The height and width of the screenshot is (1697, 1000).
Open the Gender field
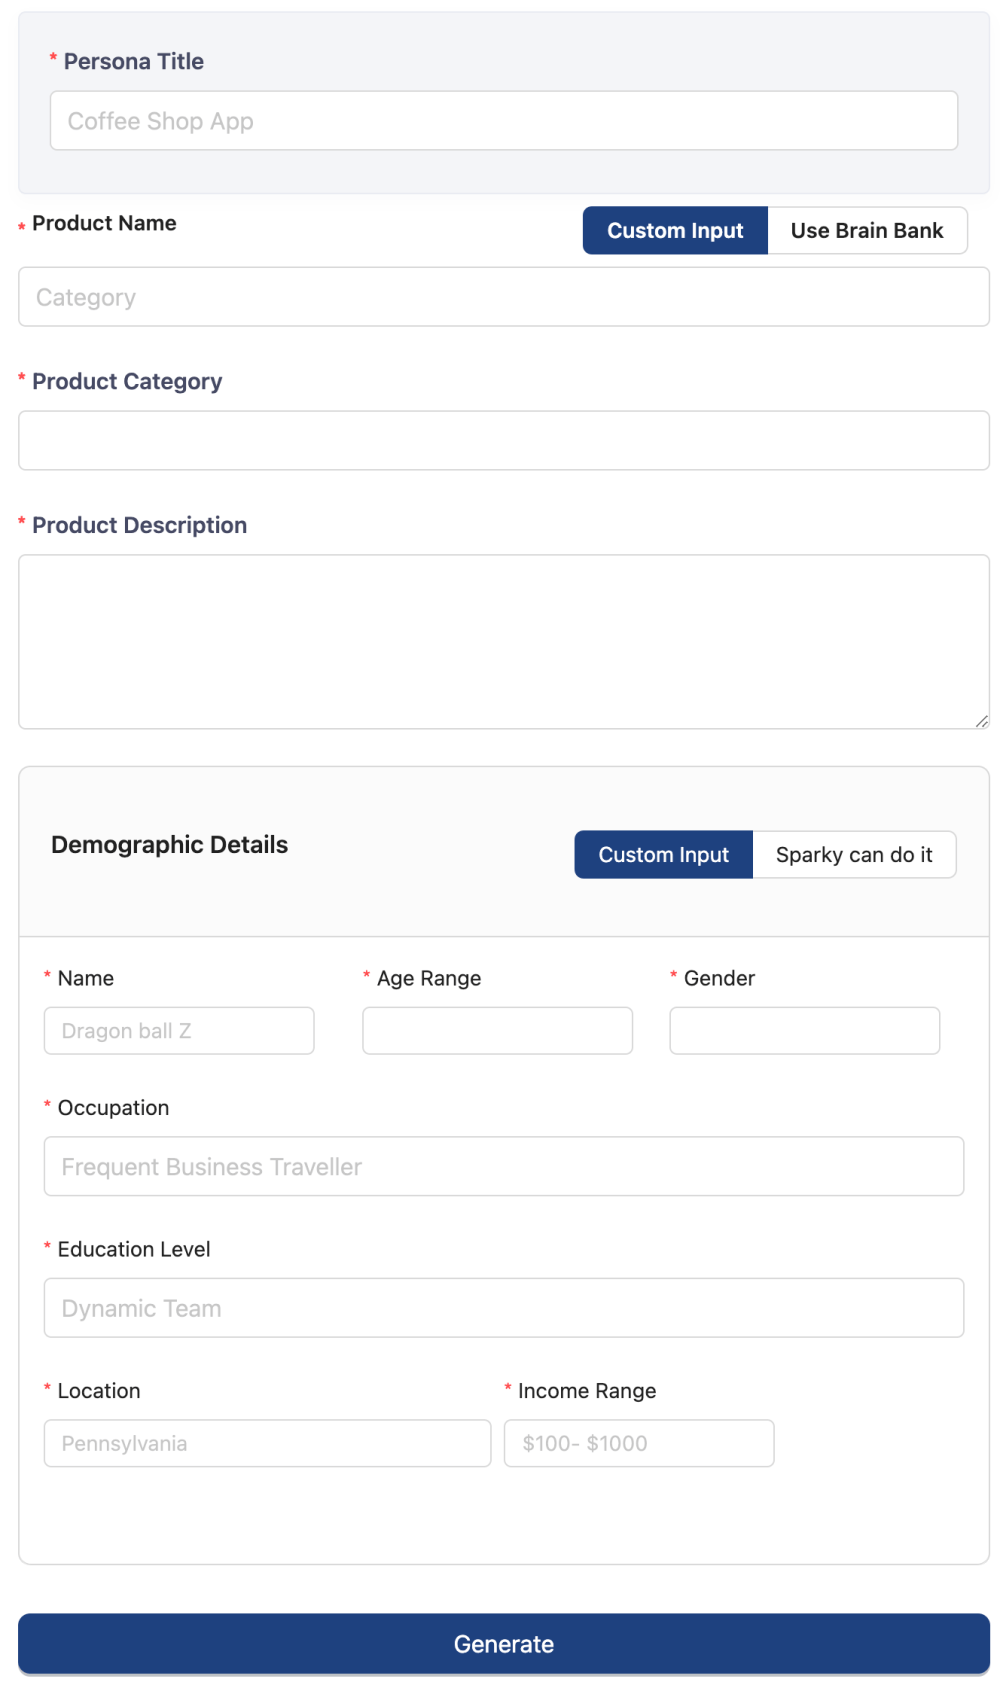(x=805, y=1031)
